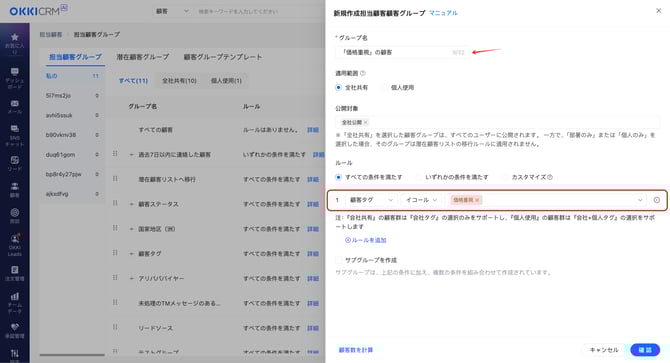This screenshot has width=670, height=363.
Task: Click the グループ名 input field
Action: 402,53
